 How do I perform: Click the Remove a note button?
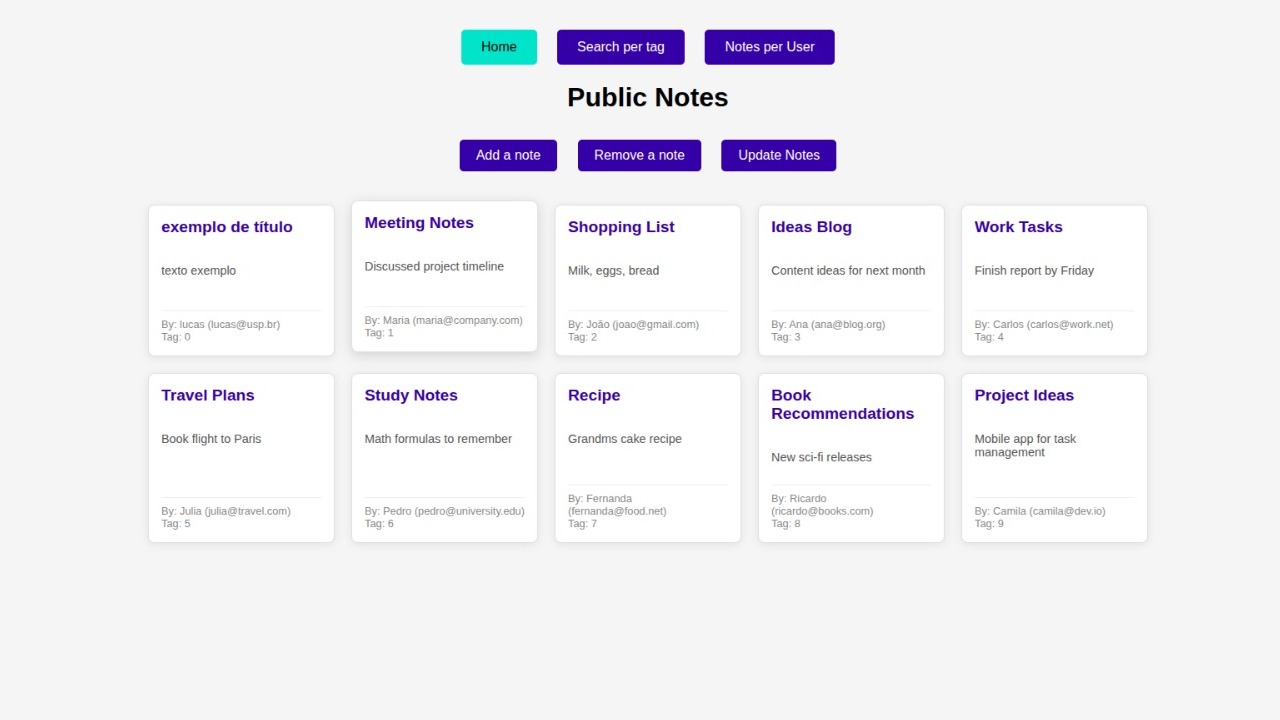tap(640, 155)
